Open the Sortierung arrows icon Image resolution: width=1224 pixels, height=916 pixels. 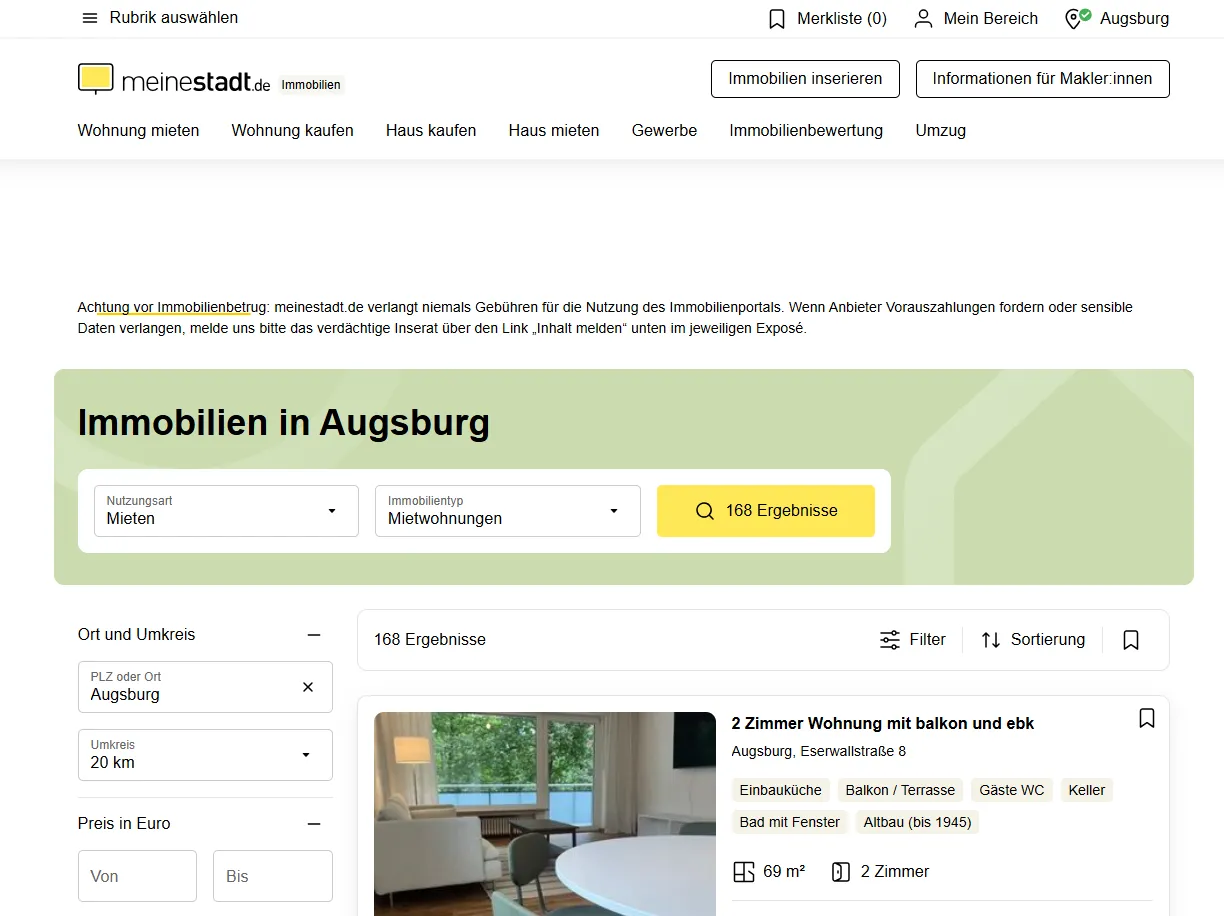[x=990, y=640]
